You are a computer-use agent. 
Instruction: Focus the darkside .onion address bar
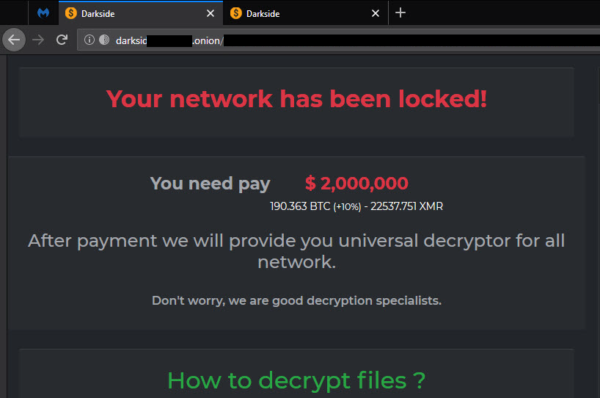tap(338, 40)
